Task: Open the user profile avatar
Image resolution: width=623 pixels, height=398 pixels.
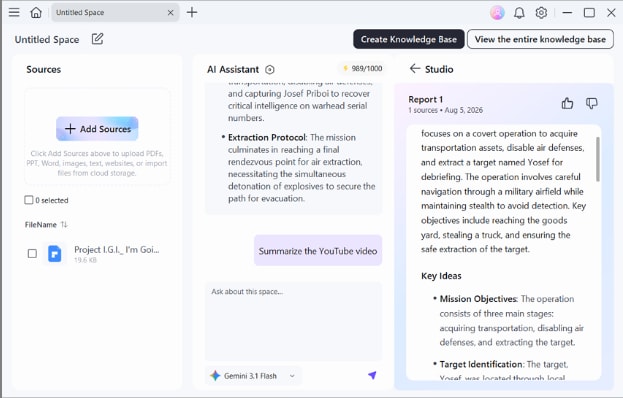Action: tap(497, 13)
